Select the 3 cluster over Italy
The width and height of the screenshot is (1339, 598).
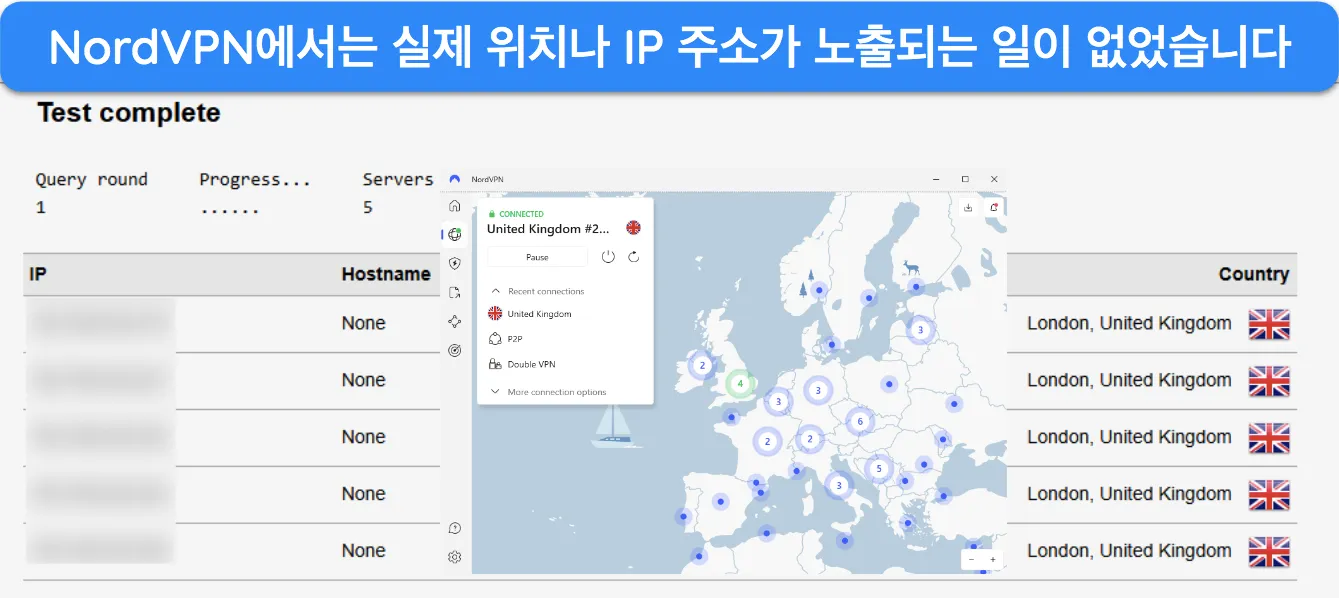[838, 486]
